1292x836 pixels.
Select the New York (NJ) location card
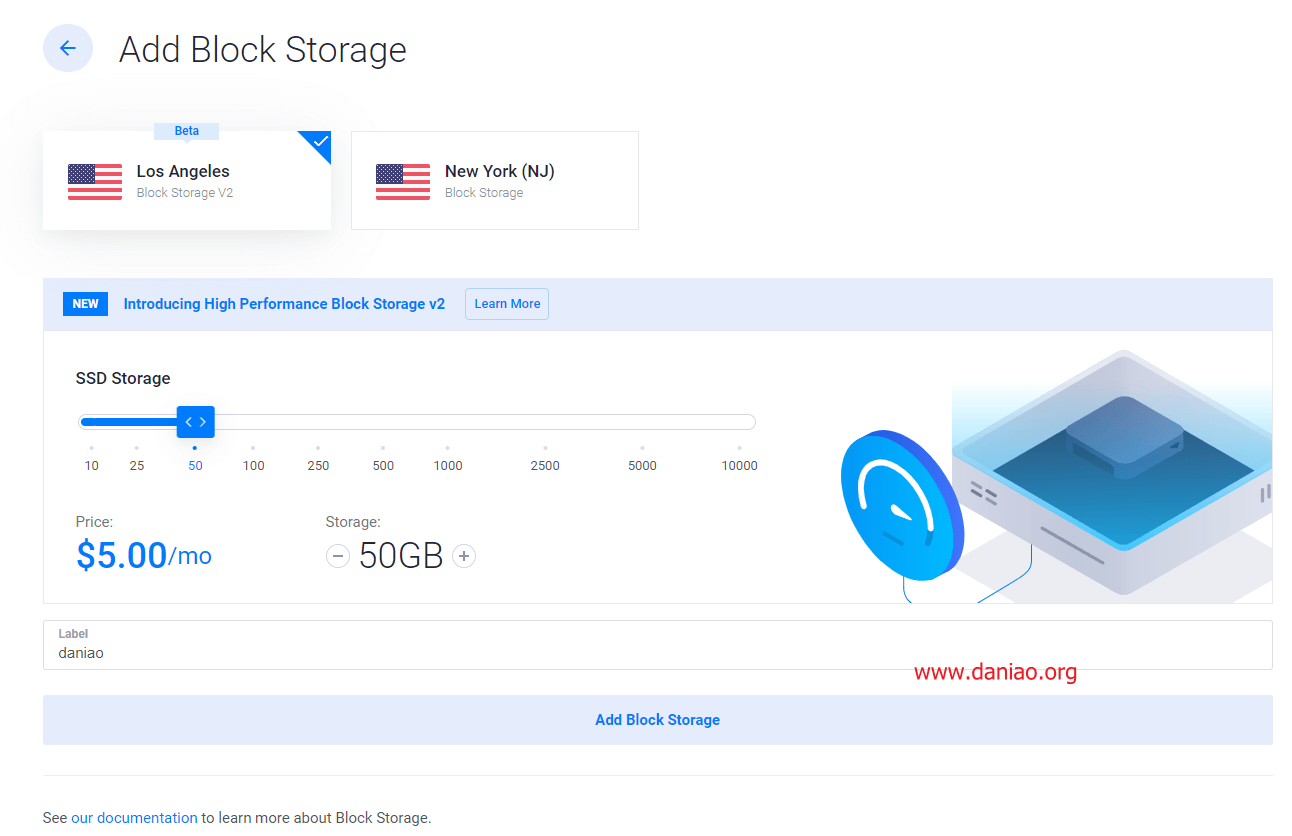pos(495,180)
